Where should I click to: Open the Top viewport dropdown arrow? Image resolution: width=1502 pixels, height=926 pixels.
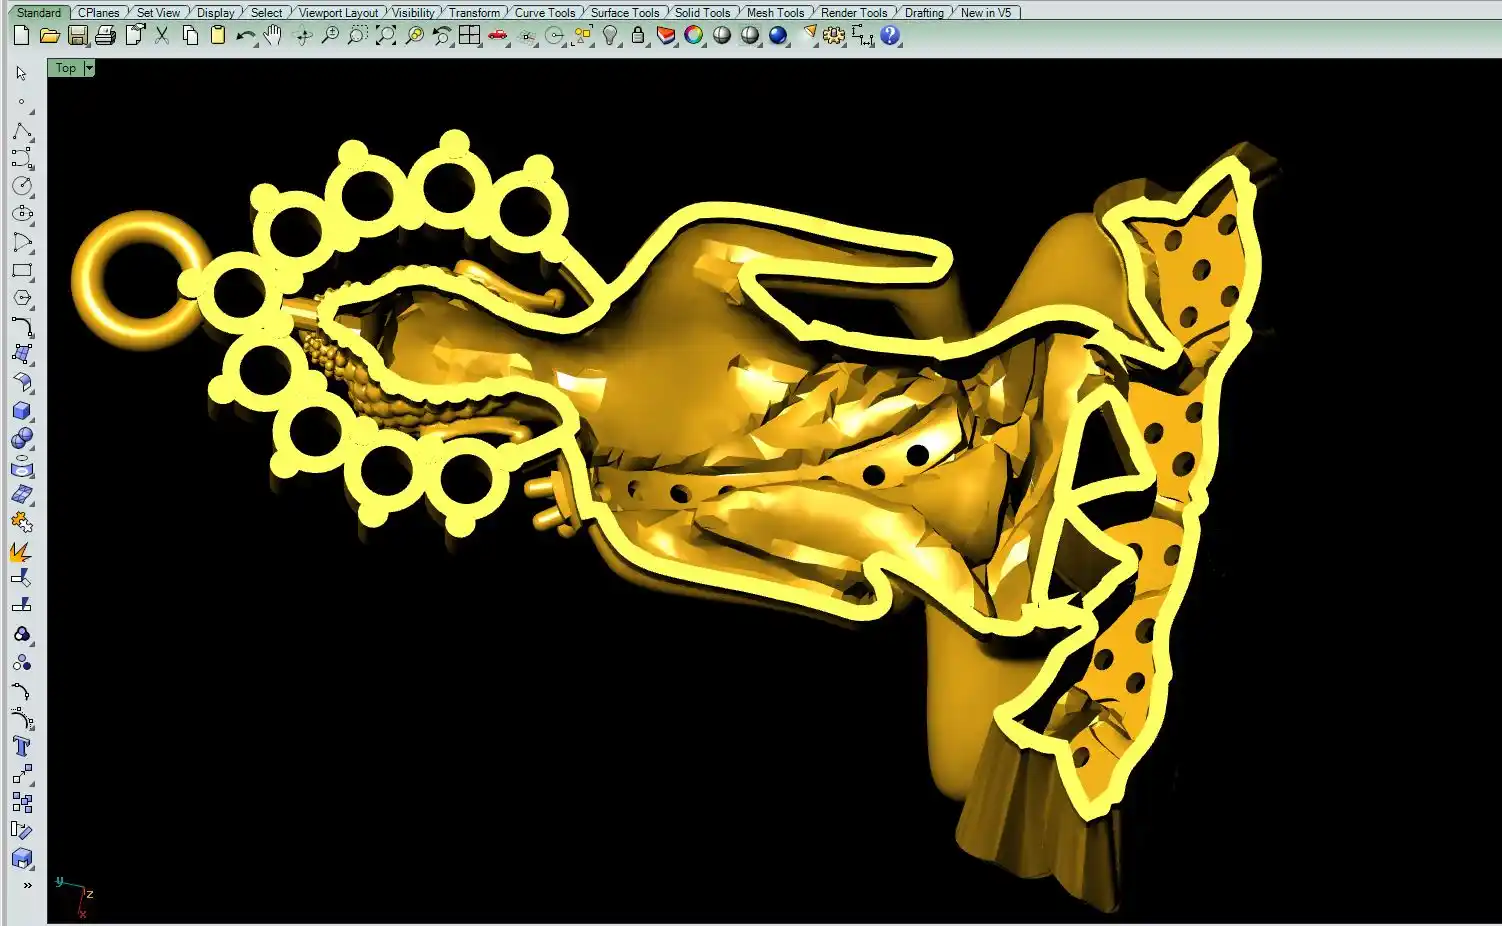(x=89, y=68)
